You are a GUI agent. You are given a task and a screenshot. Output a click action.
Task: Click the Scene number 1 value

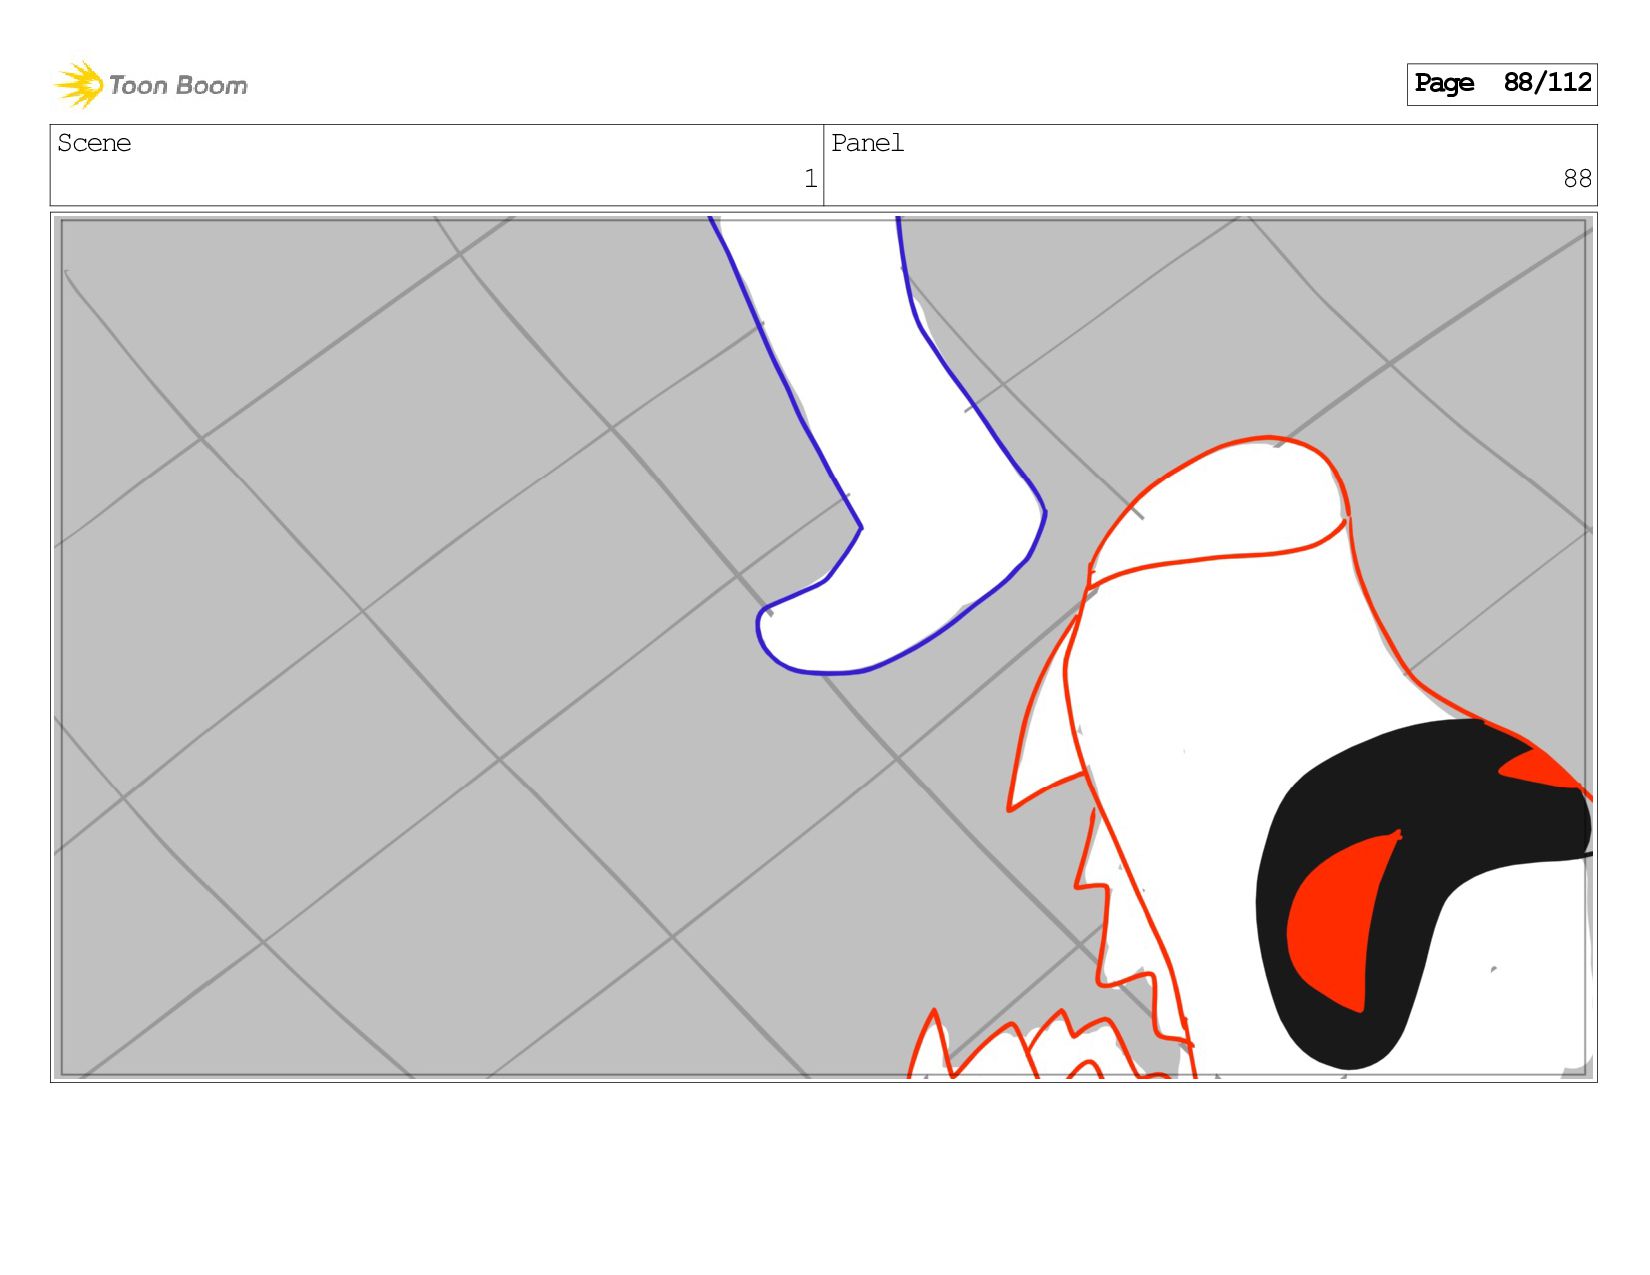point(811,179)
